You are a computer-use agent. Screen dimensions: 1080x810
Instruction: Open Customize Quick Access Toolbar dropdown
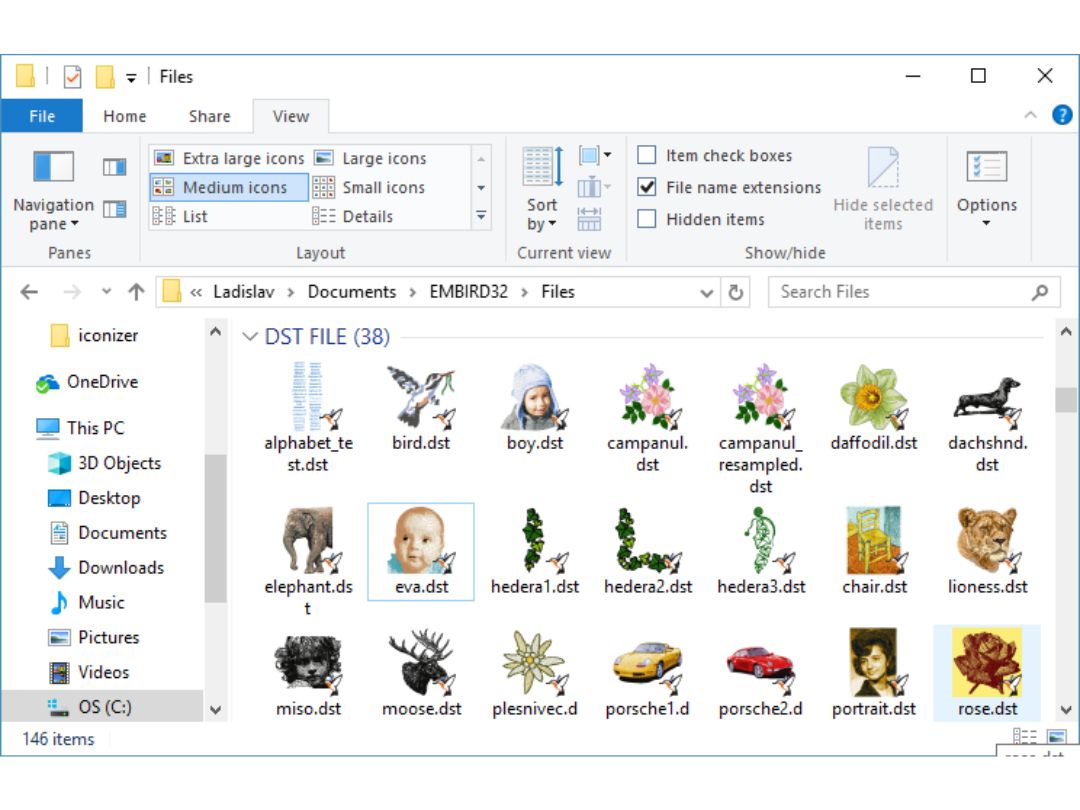131,78
